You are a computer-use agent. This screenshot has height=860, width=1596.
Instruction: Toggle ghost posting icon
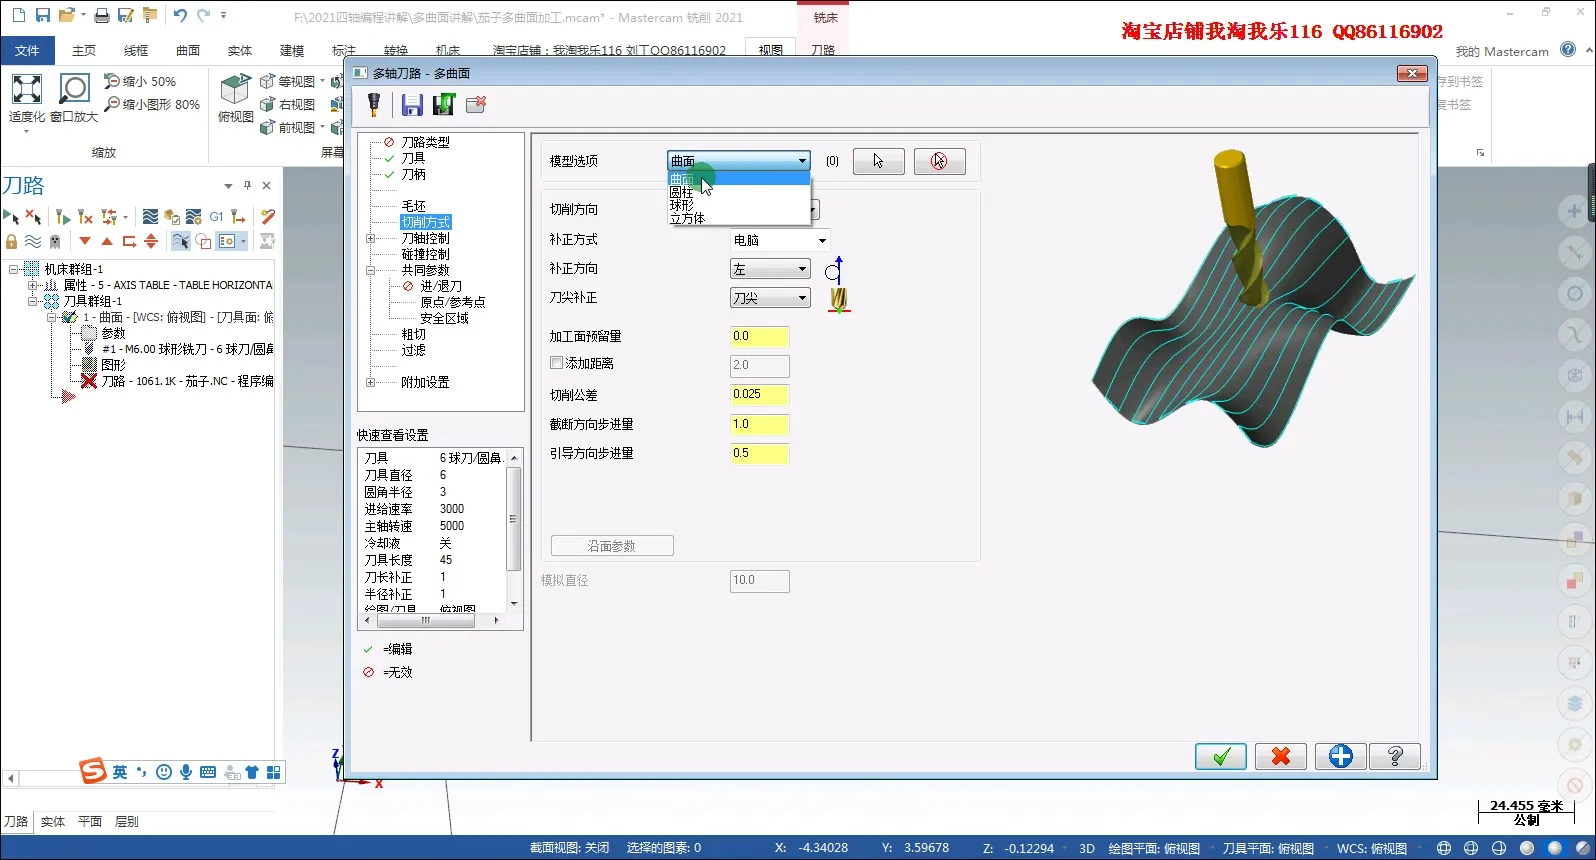(x=55, y=241)
